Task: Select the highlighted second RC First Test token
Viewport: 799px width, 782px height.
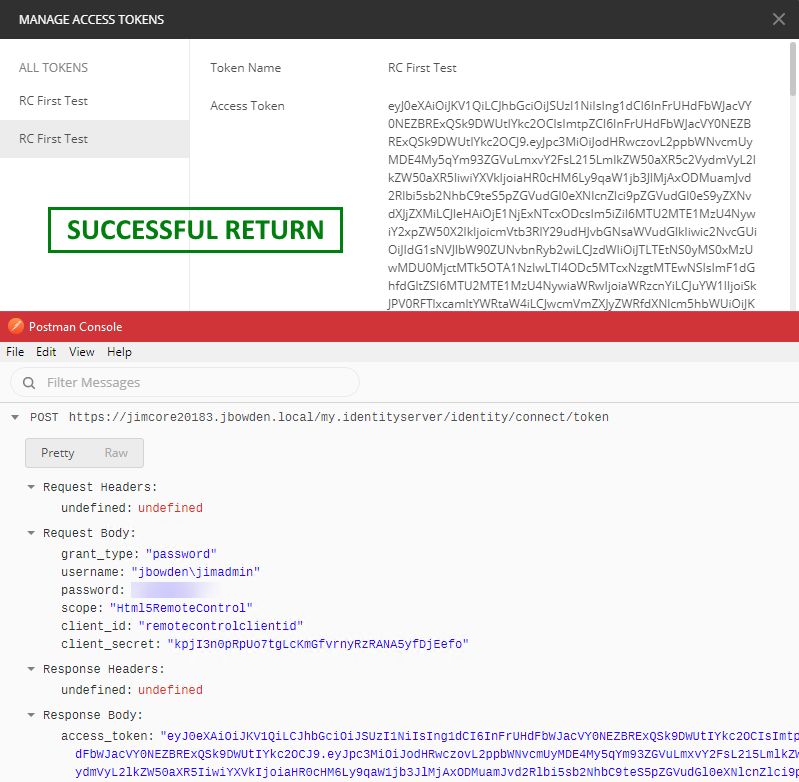Action: [54, 139]
